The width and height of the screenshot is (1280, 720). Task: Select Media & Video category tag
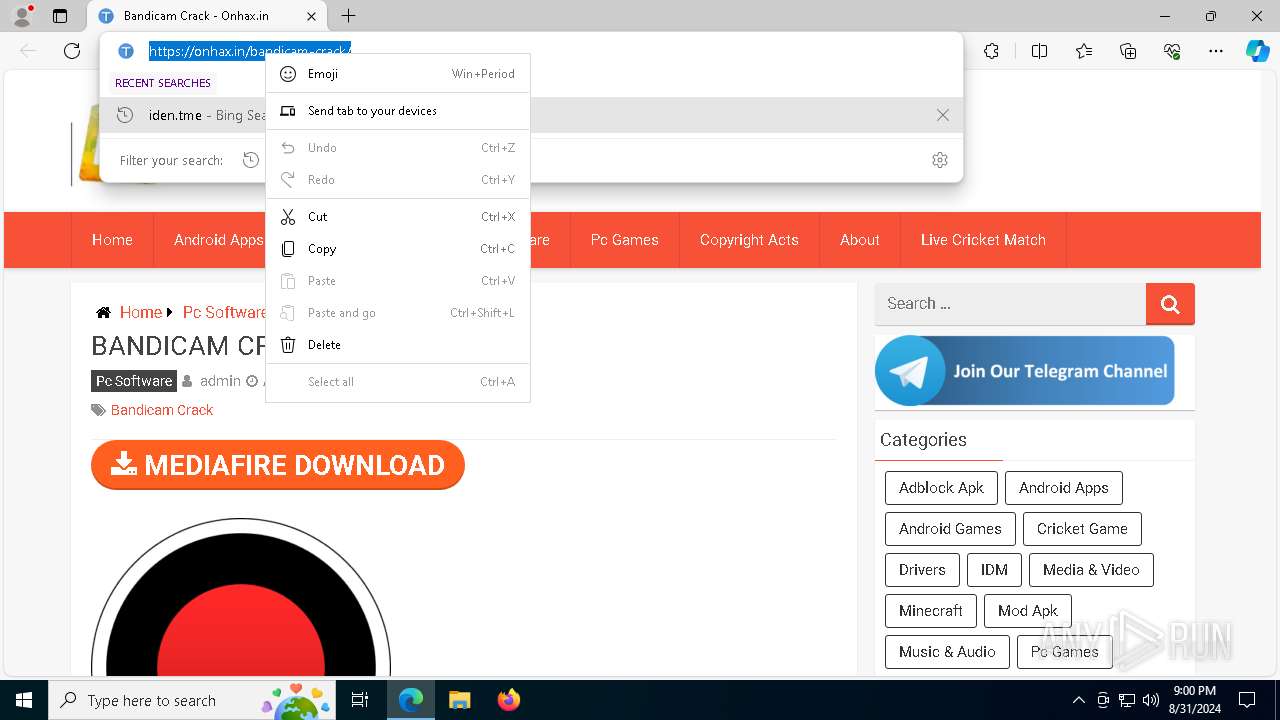[1091, 570]
